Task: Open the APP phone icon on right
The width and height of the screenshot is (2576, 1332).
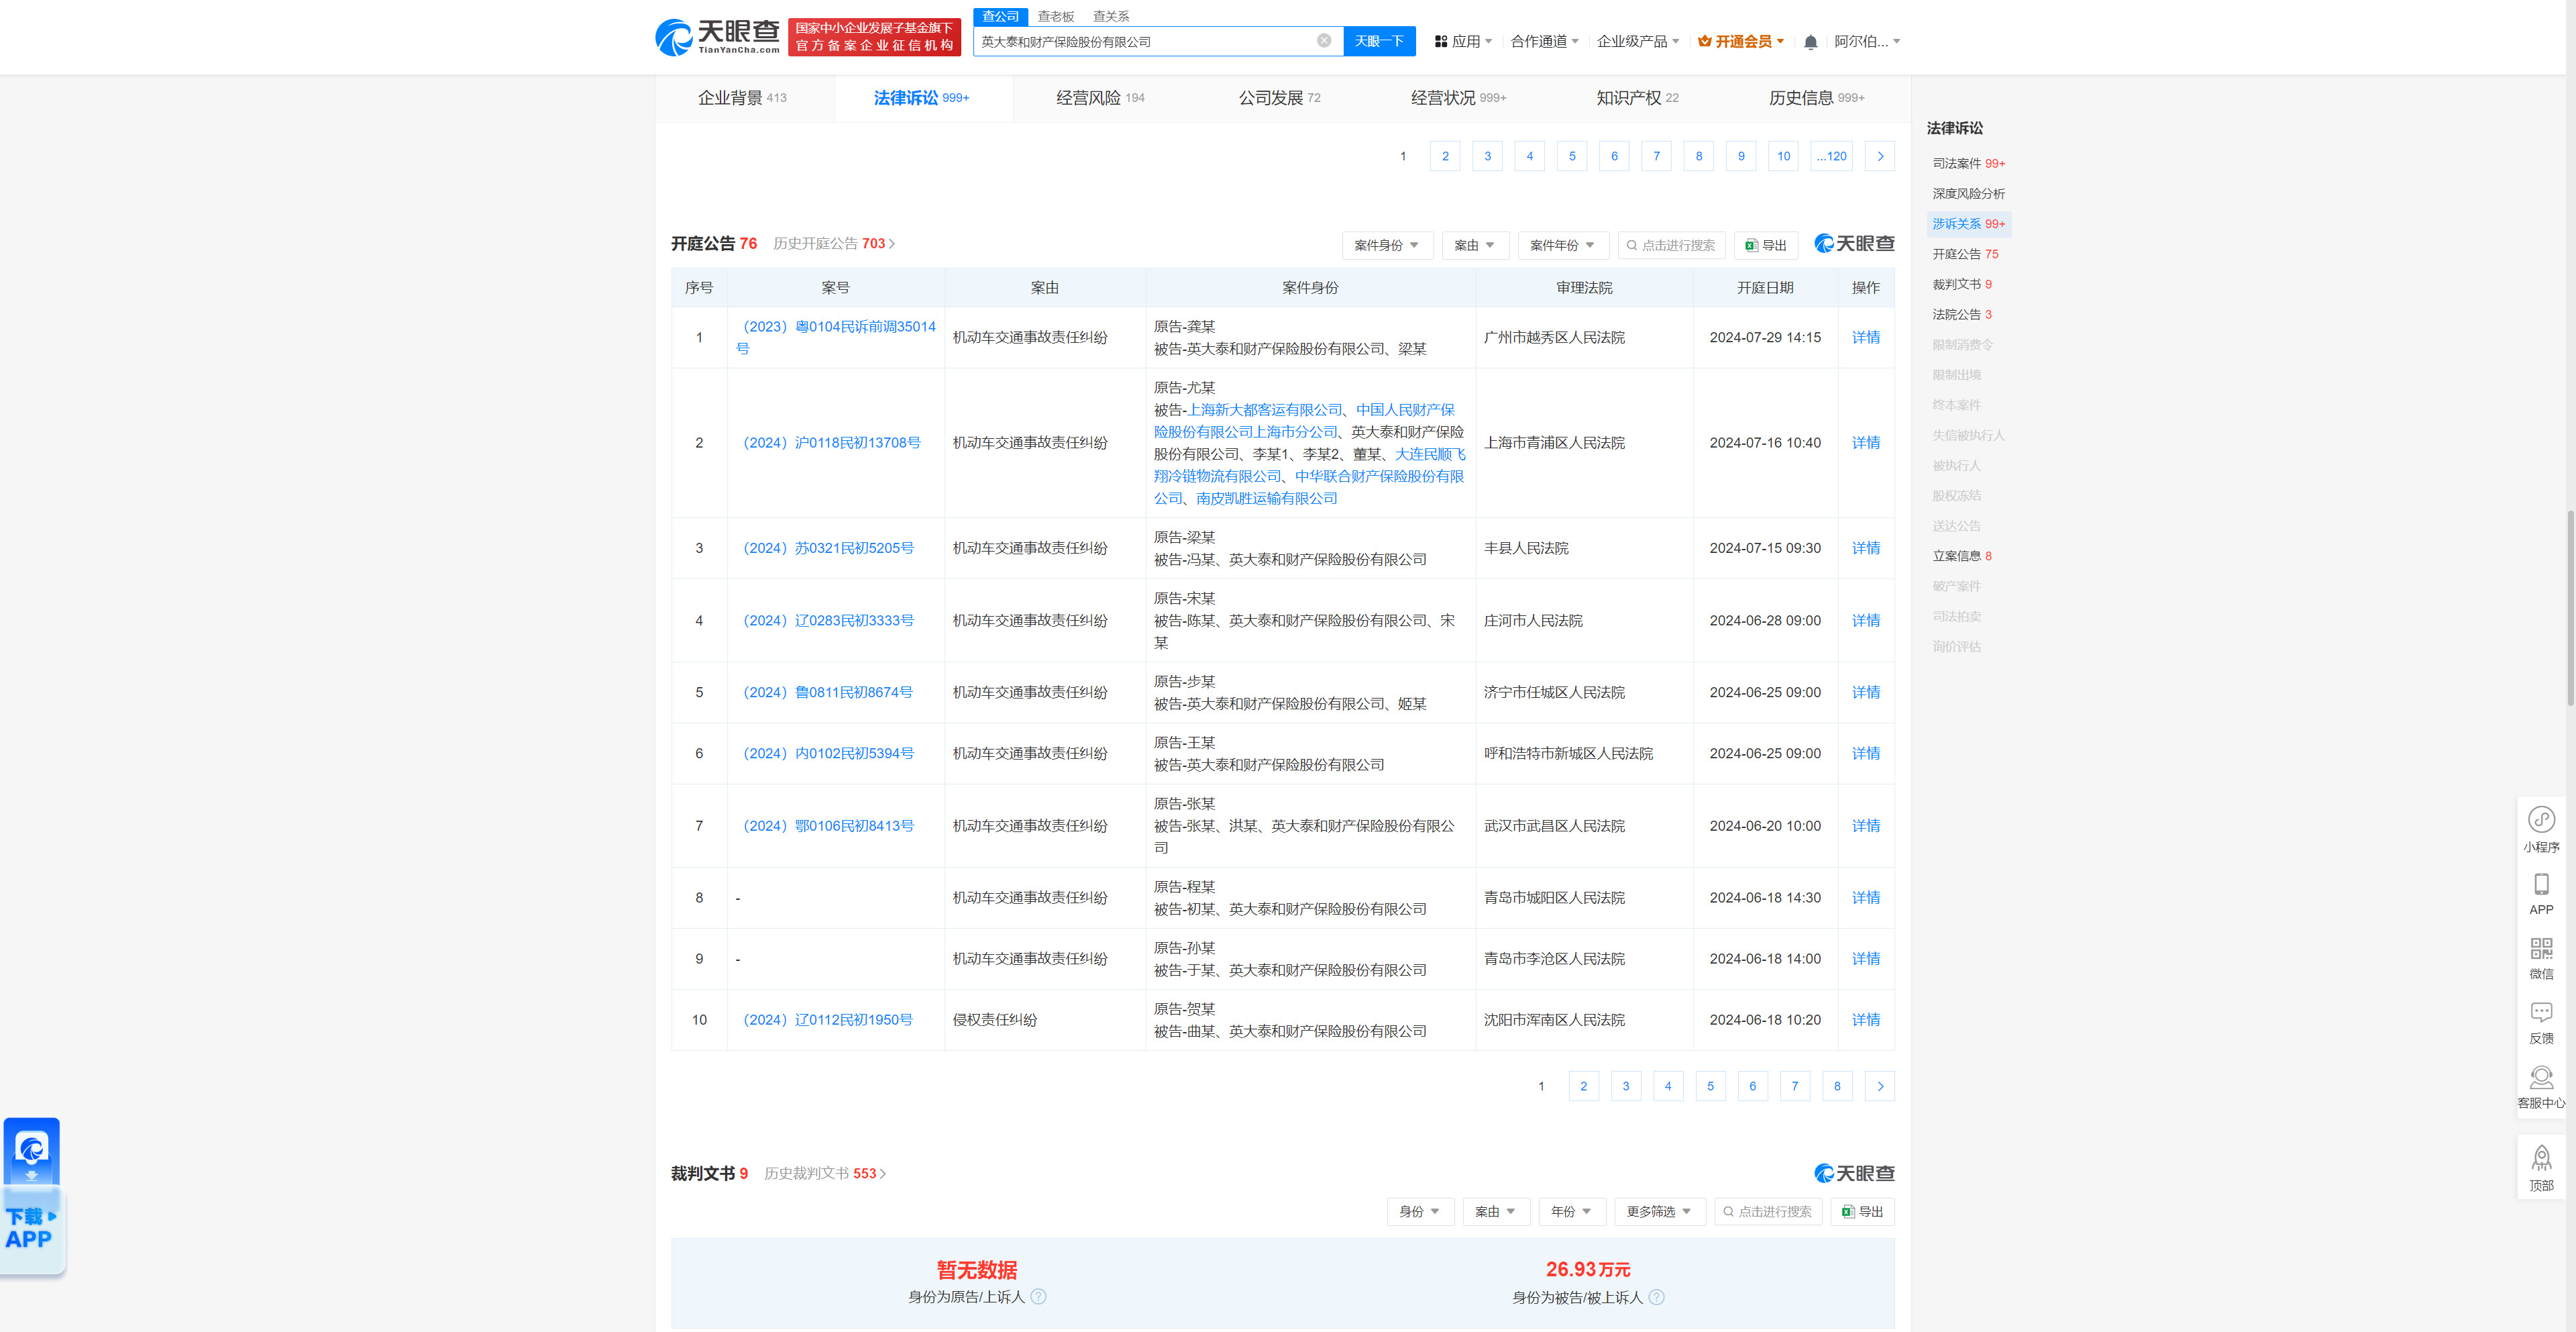Action: pos(2541,894)
